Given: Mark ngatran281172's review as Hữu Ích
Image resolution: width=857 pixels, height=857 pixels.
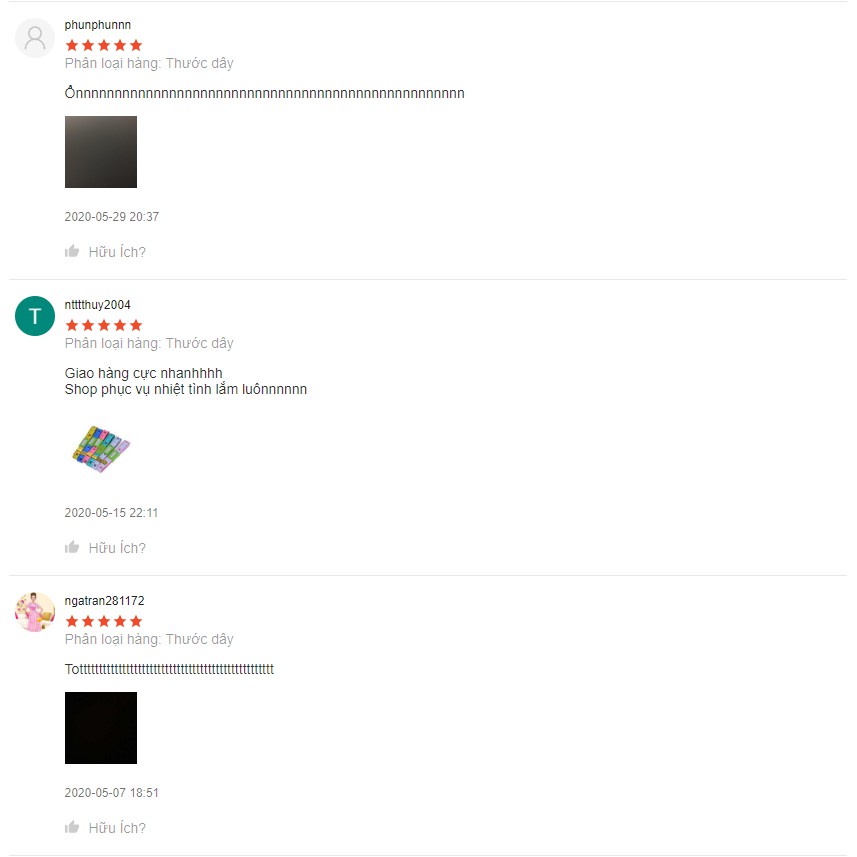Looking at the screenshot, I should point(117,827).
